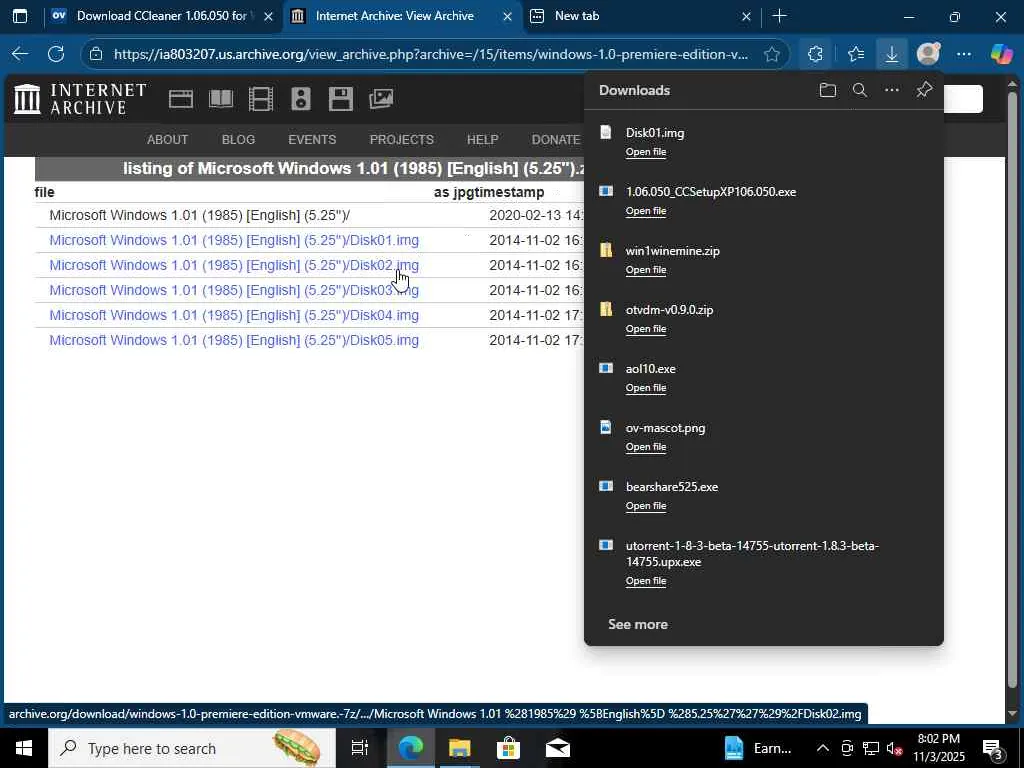This screenshot has height=768, width=1024.
Task: Click the address bar URL field
Action: click(431, 54)
